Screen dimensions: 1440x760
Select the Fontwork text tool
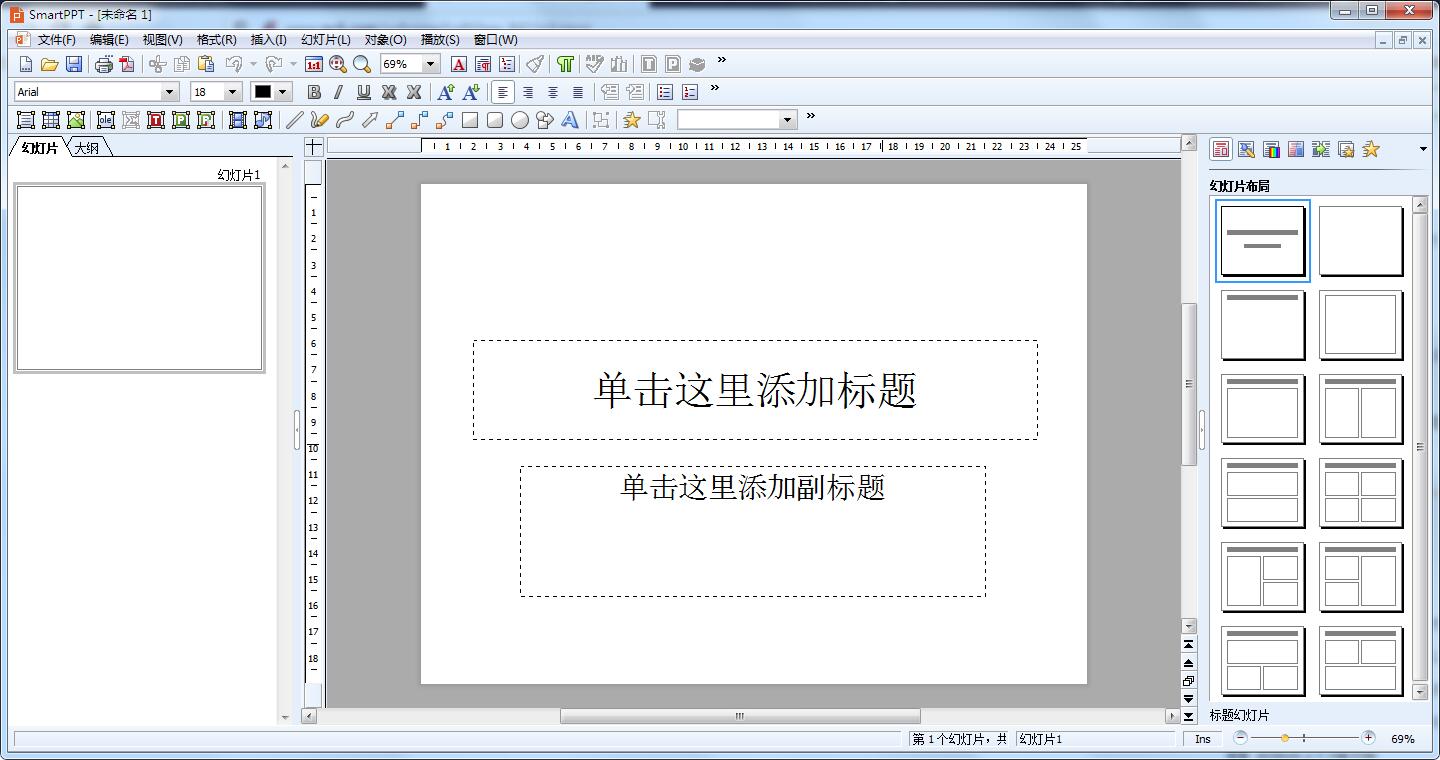coord(570,119)
